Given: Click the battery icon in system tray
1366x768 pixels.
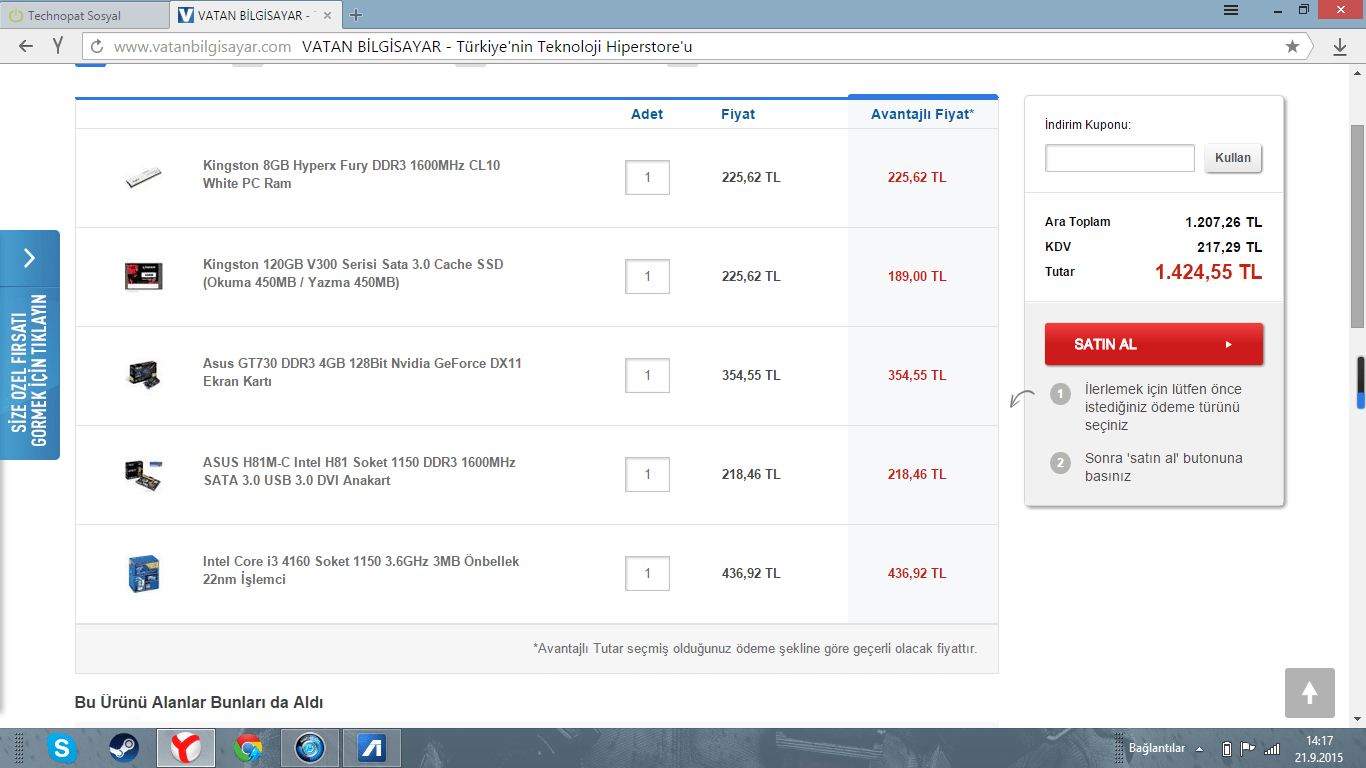Looking at the screenshot, I should click(1227, 749).
